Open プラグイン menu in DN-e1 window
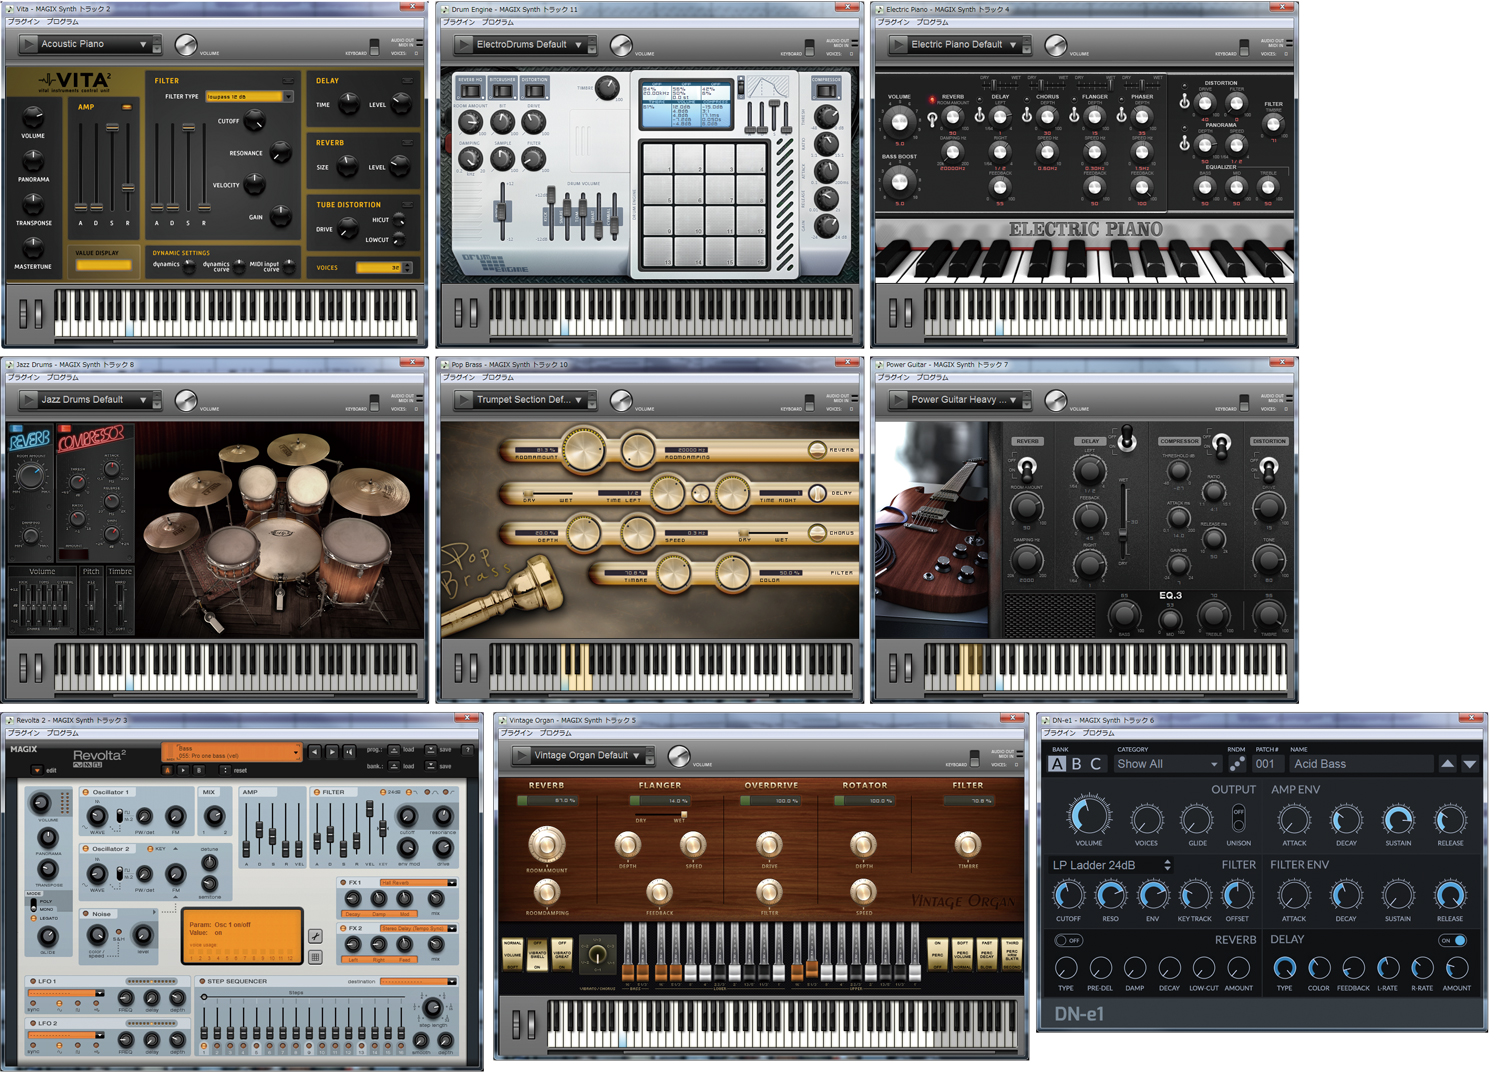This screenshot has width=1500, height=1077. (1060, 733)
